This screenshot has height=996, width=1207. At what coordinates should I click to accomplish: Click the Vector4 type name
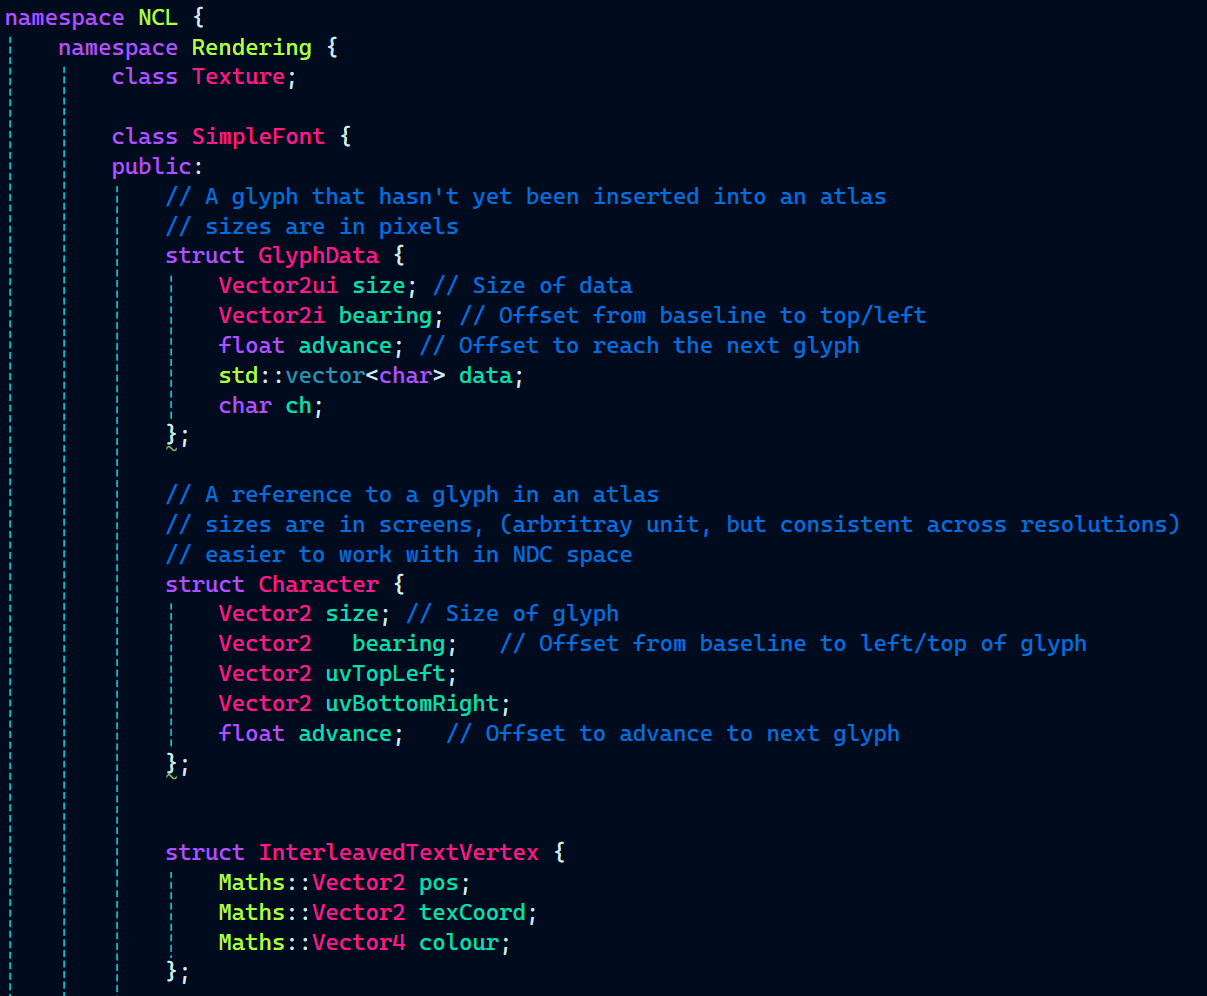358,943
